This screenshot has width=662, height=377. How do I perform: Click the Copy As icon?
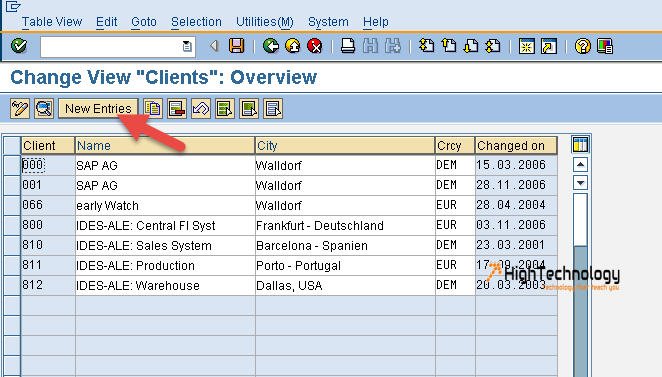[x=153, y=109]
